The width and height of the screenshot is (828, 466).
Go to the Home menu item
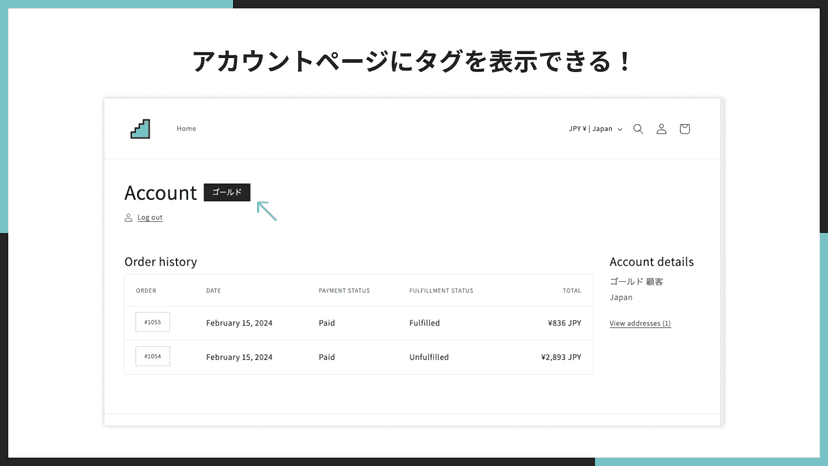point(186,129)
